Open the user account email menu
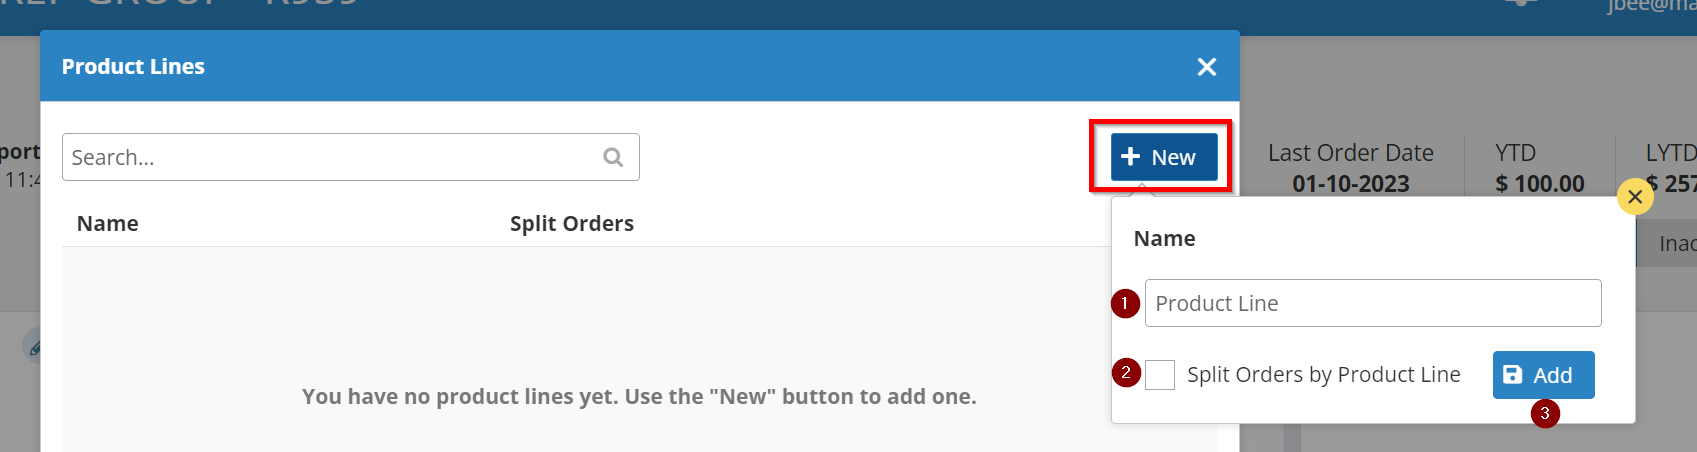Screen dimensions: 1697x452 tap(1650, 6)
